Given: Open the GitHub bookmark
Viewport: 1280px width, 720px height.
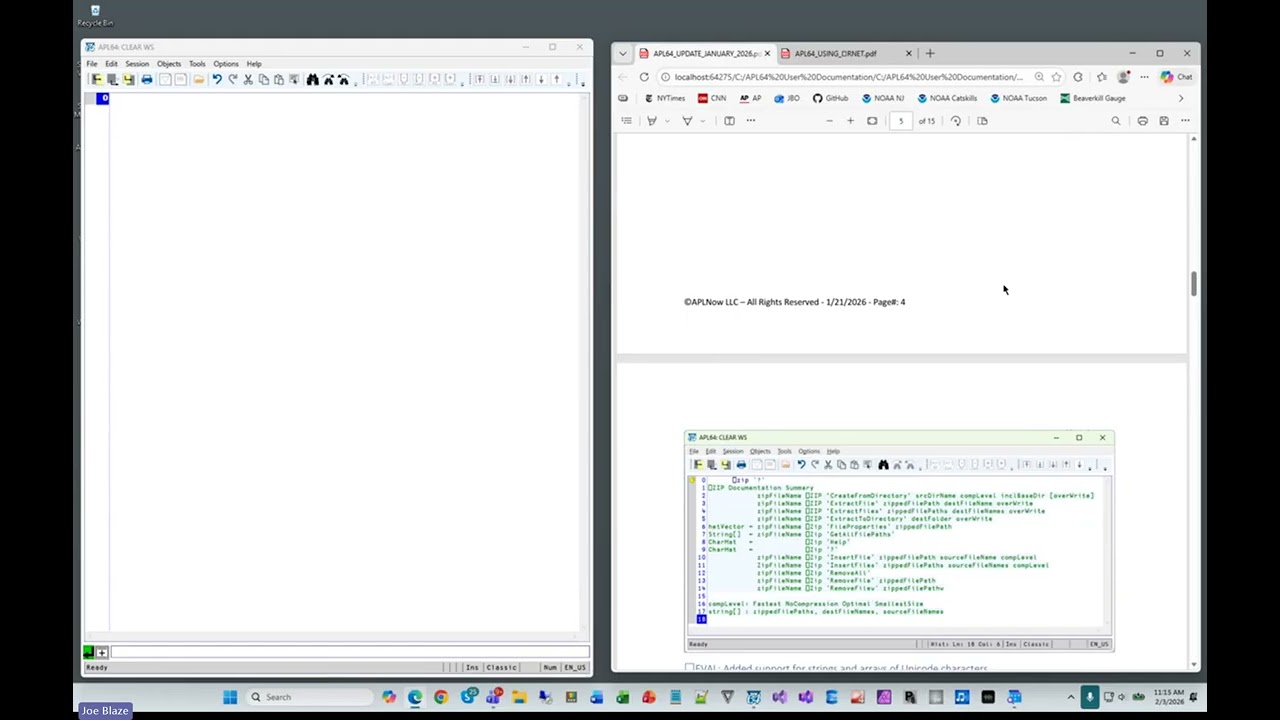Looking at the screenshot, I should point(830,98).
